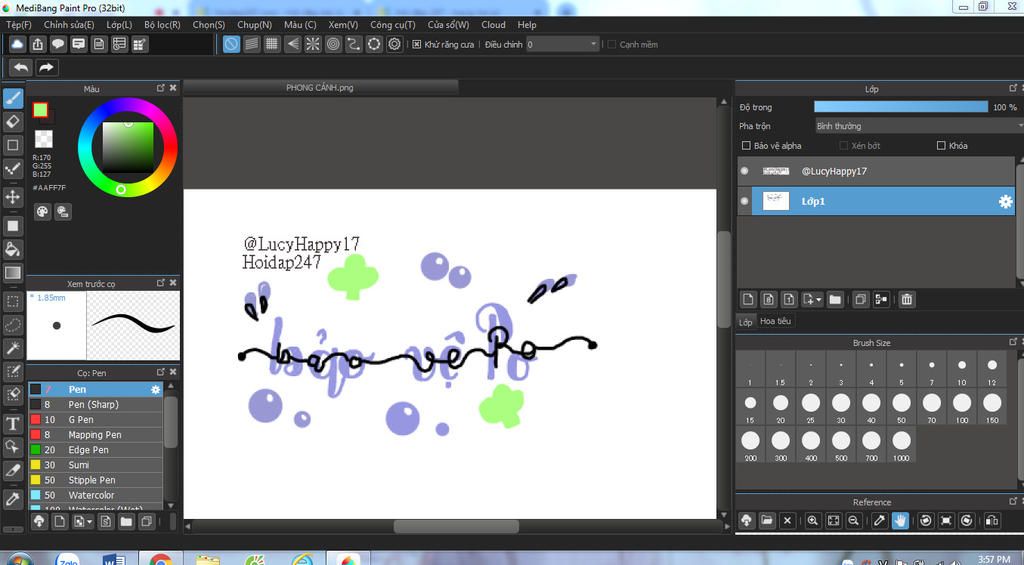Choose brush size 70
Image resolution: width=1024 pixels, height=565 pixels.
(932, 408)
